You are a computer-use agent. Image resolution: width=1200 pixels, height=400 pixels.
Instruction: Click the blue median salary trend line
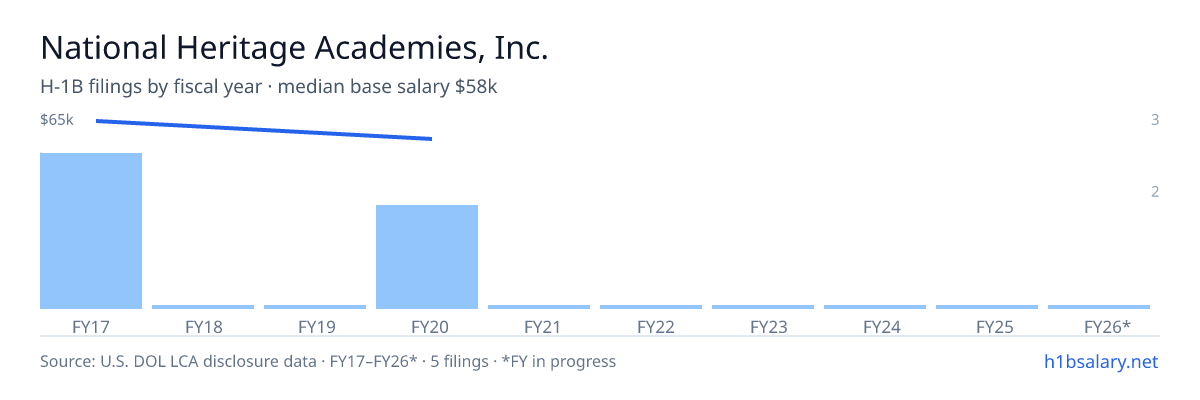tap(264, 130)
